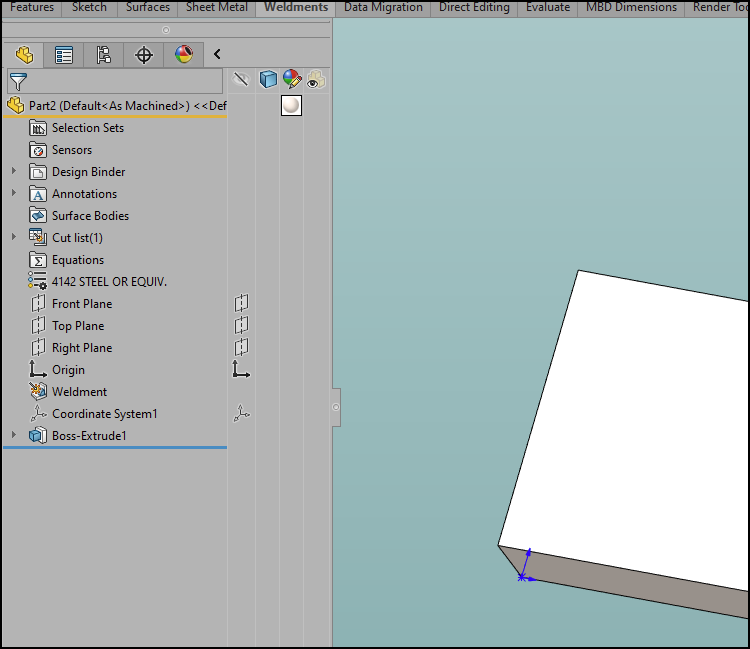Click the Annotations folder icon
Screen dimensions: 750x649
(x=38, y=194)
